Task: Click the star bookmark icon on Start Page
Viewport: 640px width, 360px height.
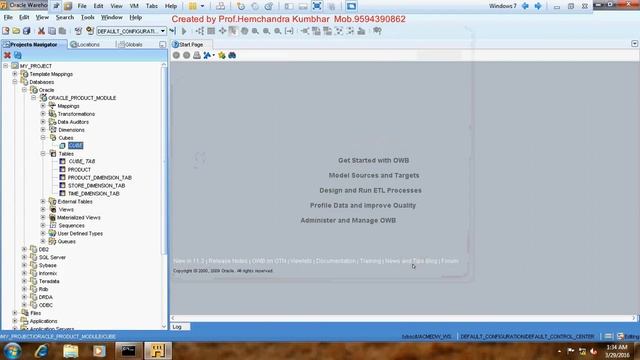Action: point(222,55)
